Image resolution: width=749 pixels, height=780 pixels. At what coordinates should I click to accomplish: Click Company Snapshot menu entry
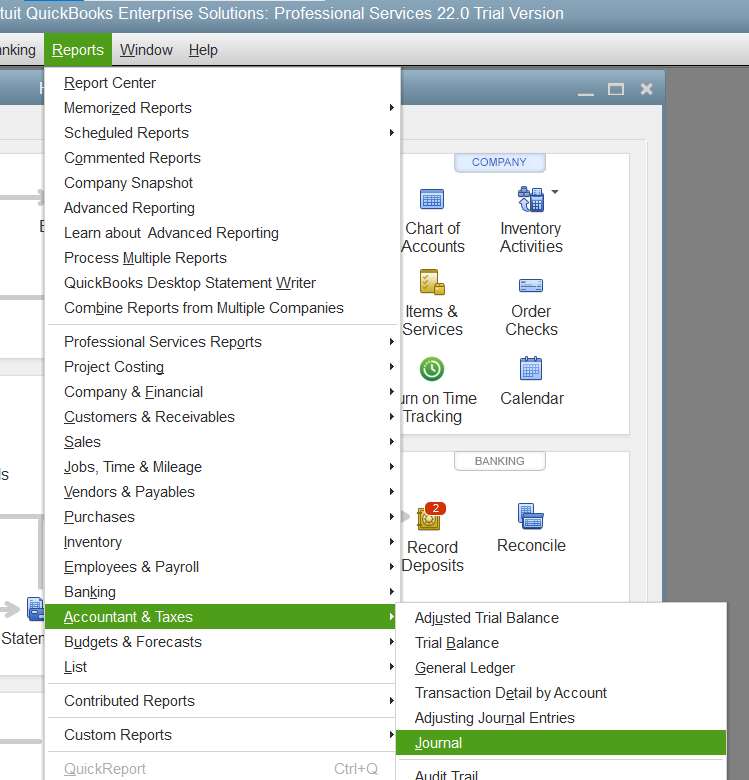click(x=129, y=183)
